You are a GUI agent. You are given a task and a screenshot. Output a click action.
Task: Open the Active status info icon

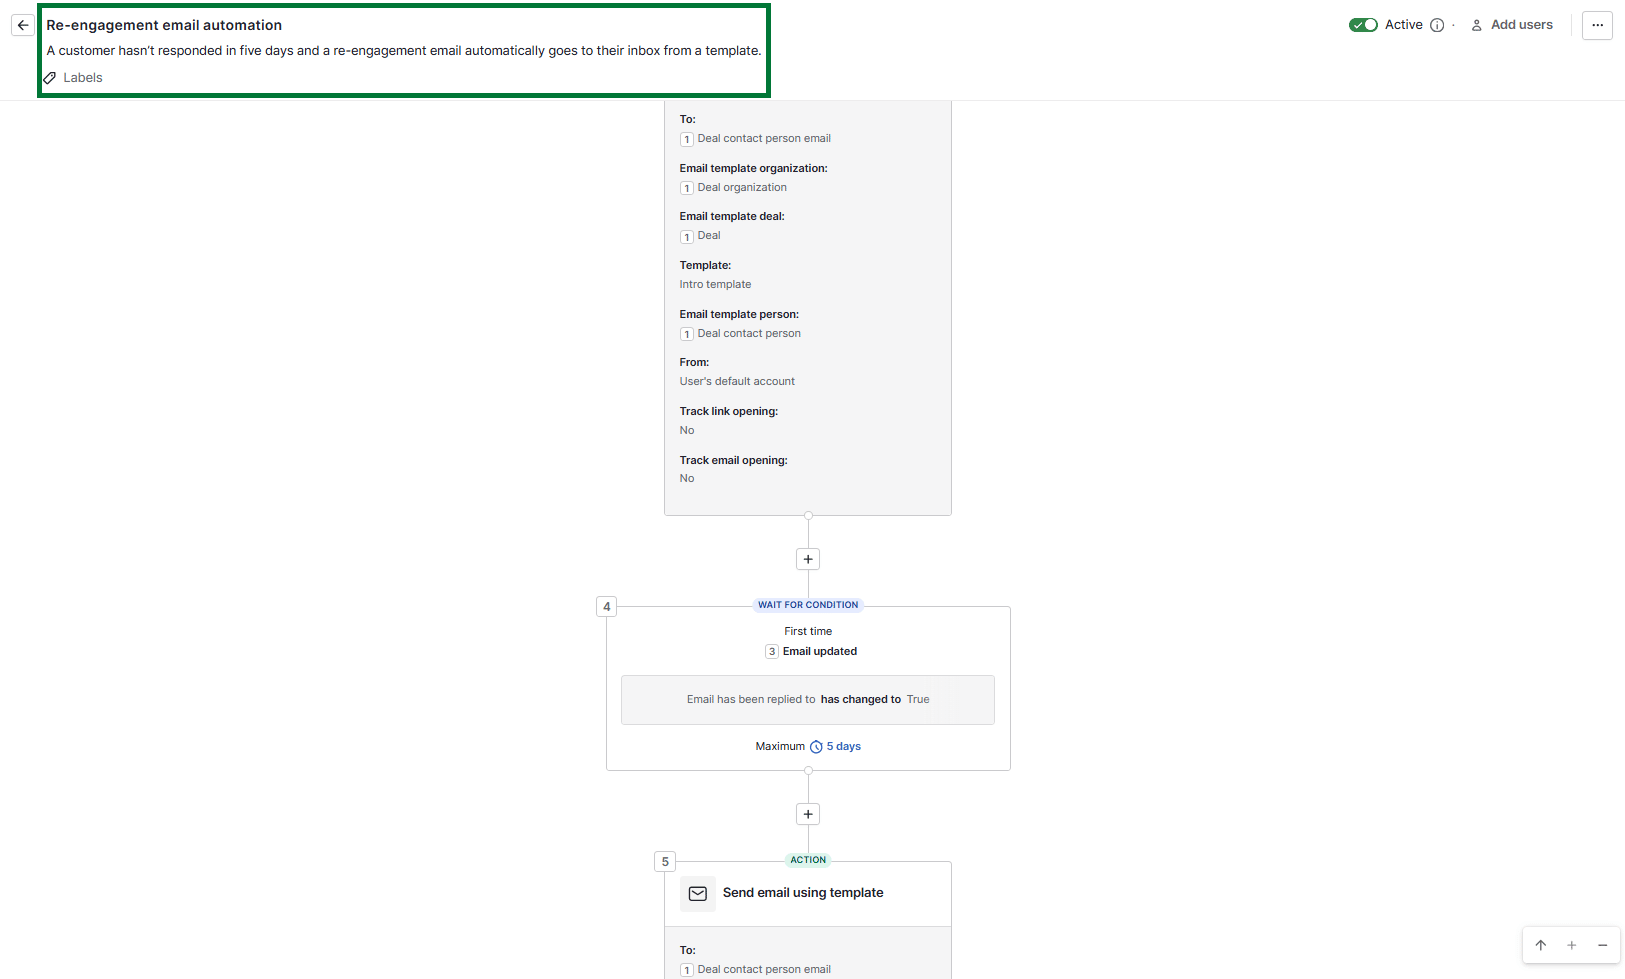pos(1437,25)
